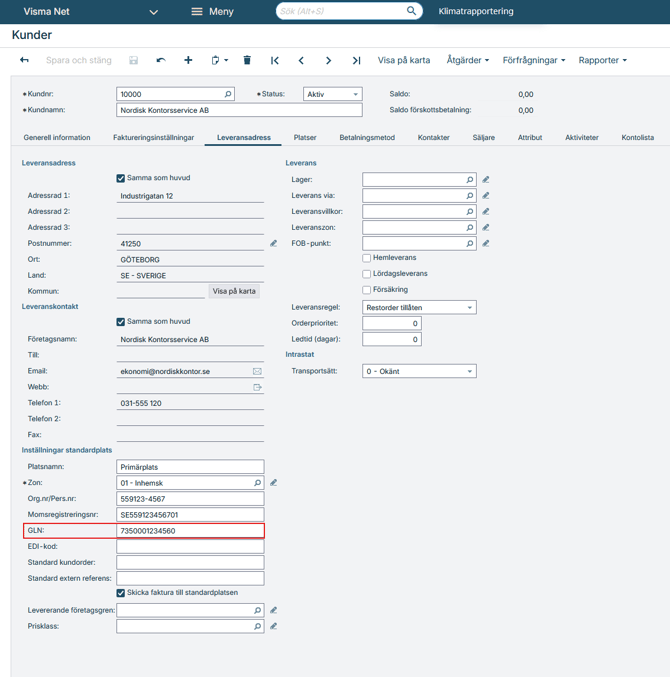Viewport: 670px width, 677px height.
Task: Expand the Leveransregel dropdown
Action: (x=419, y=308)
